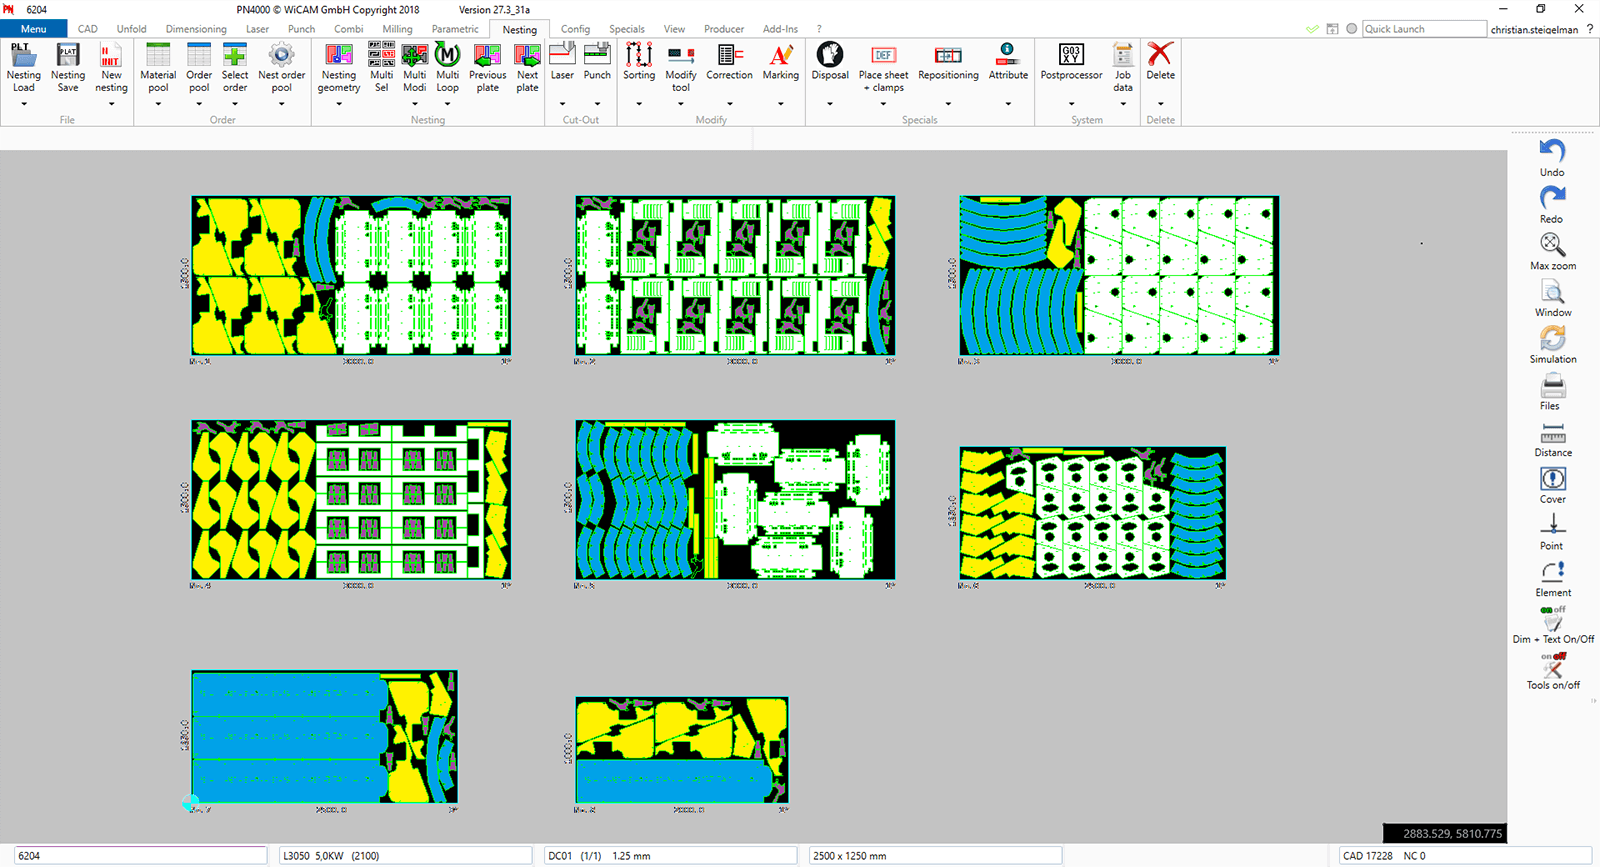This screenshot has height=867, width=1600.
Task: Expand the Postprocessor dropdown arrow
Action: tap(1071, 104)
